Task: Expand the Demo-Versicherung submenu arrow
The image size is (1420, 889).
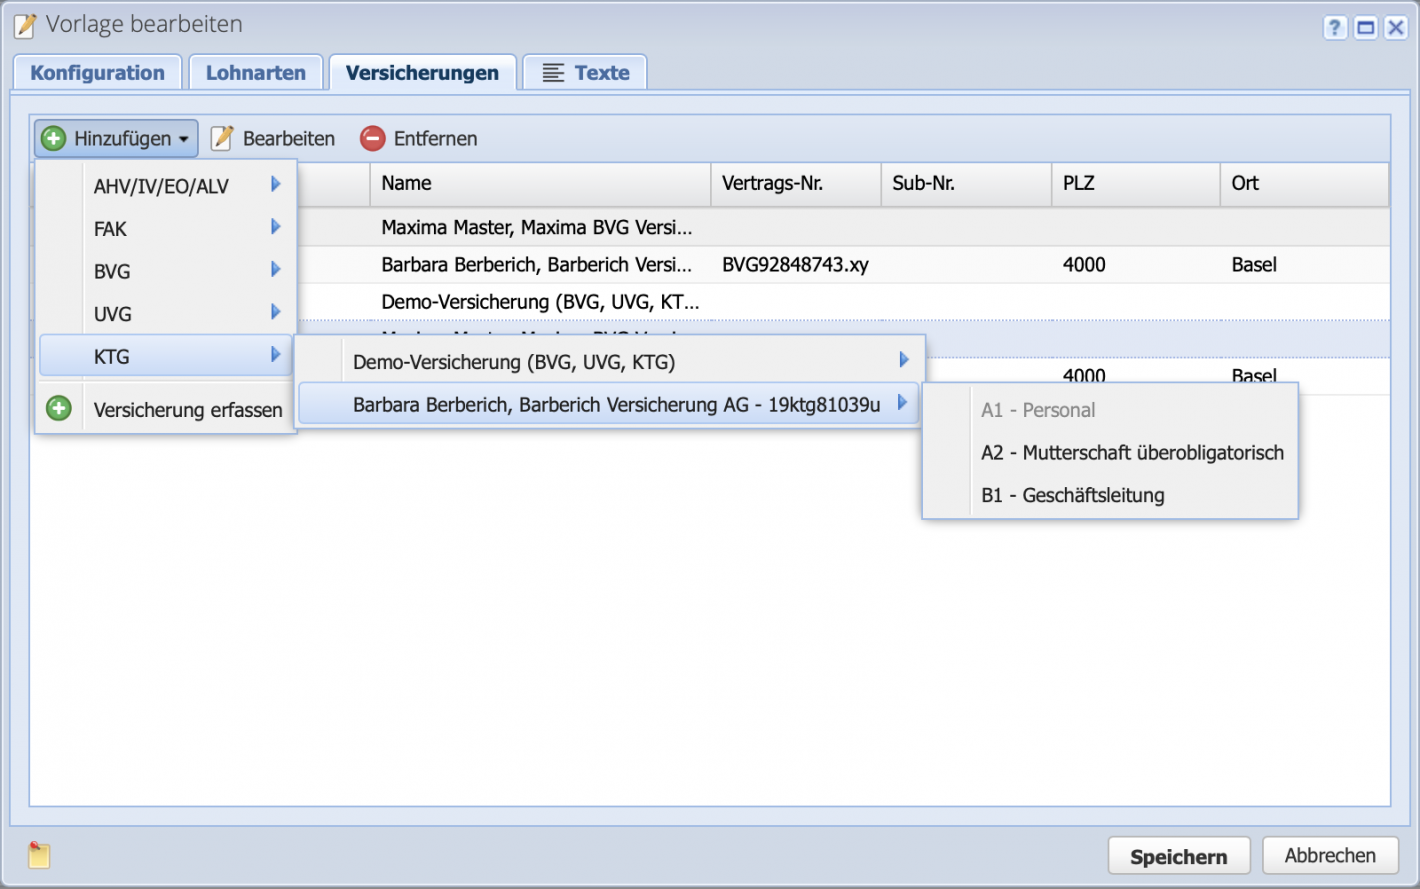Action: tap(903, 359)
